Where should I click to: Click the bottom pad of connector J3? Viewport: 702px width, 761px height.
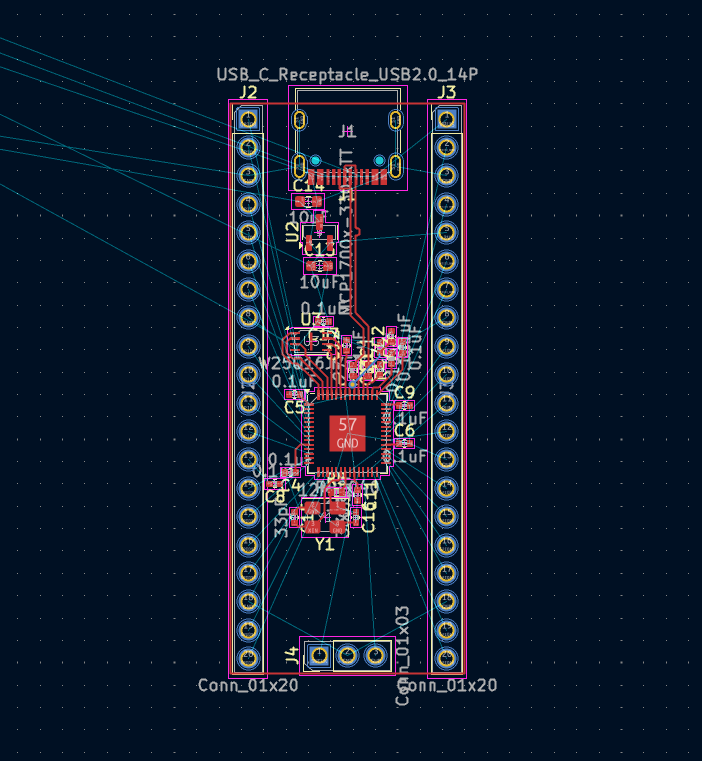pos(447,655)
